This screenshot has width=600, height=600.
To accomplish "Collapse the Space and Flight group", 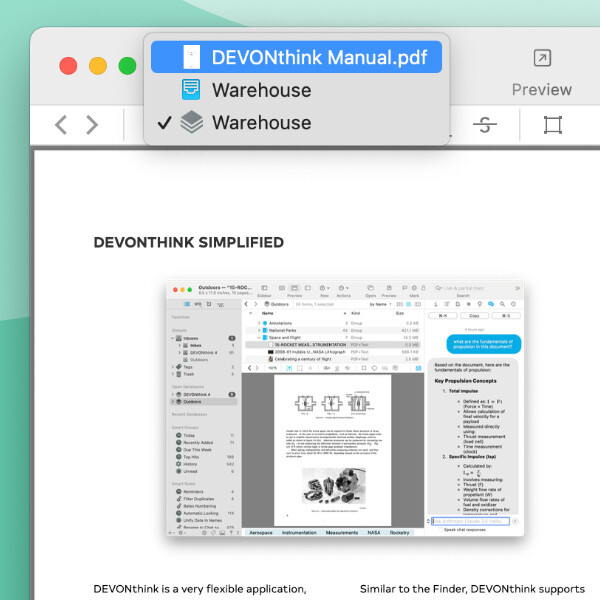I will 258,338.
